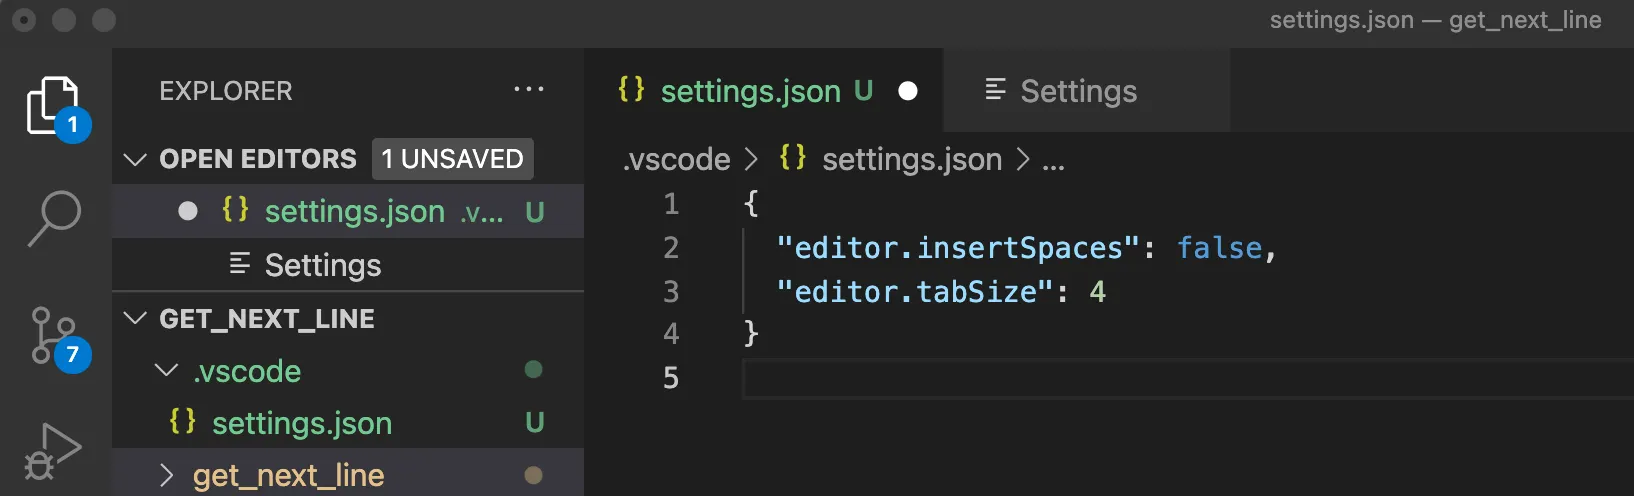Click the .vscode breadcrumb segment
The height and width of the screenshot is (496, 1634).
tap(677, 160)
